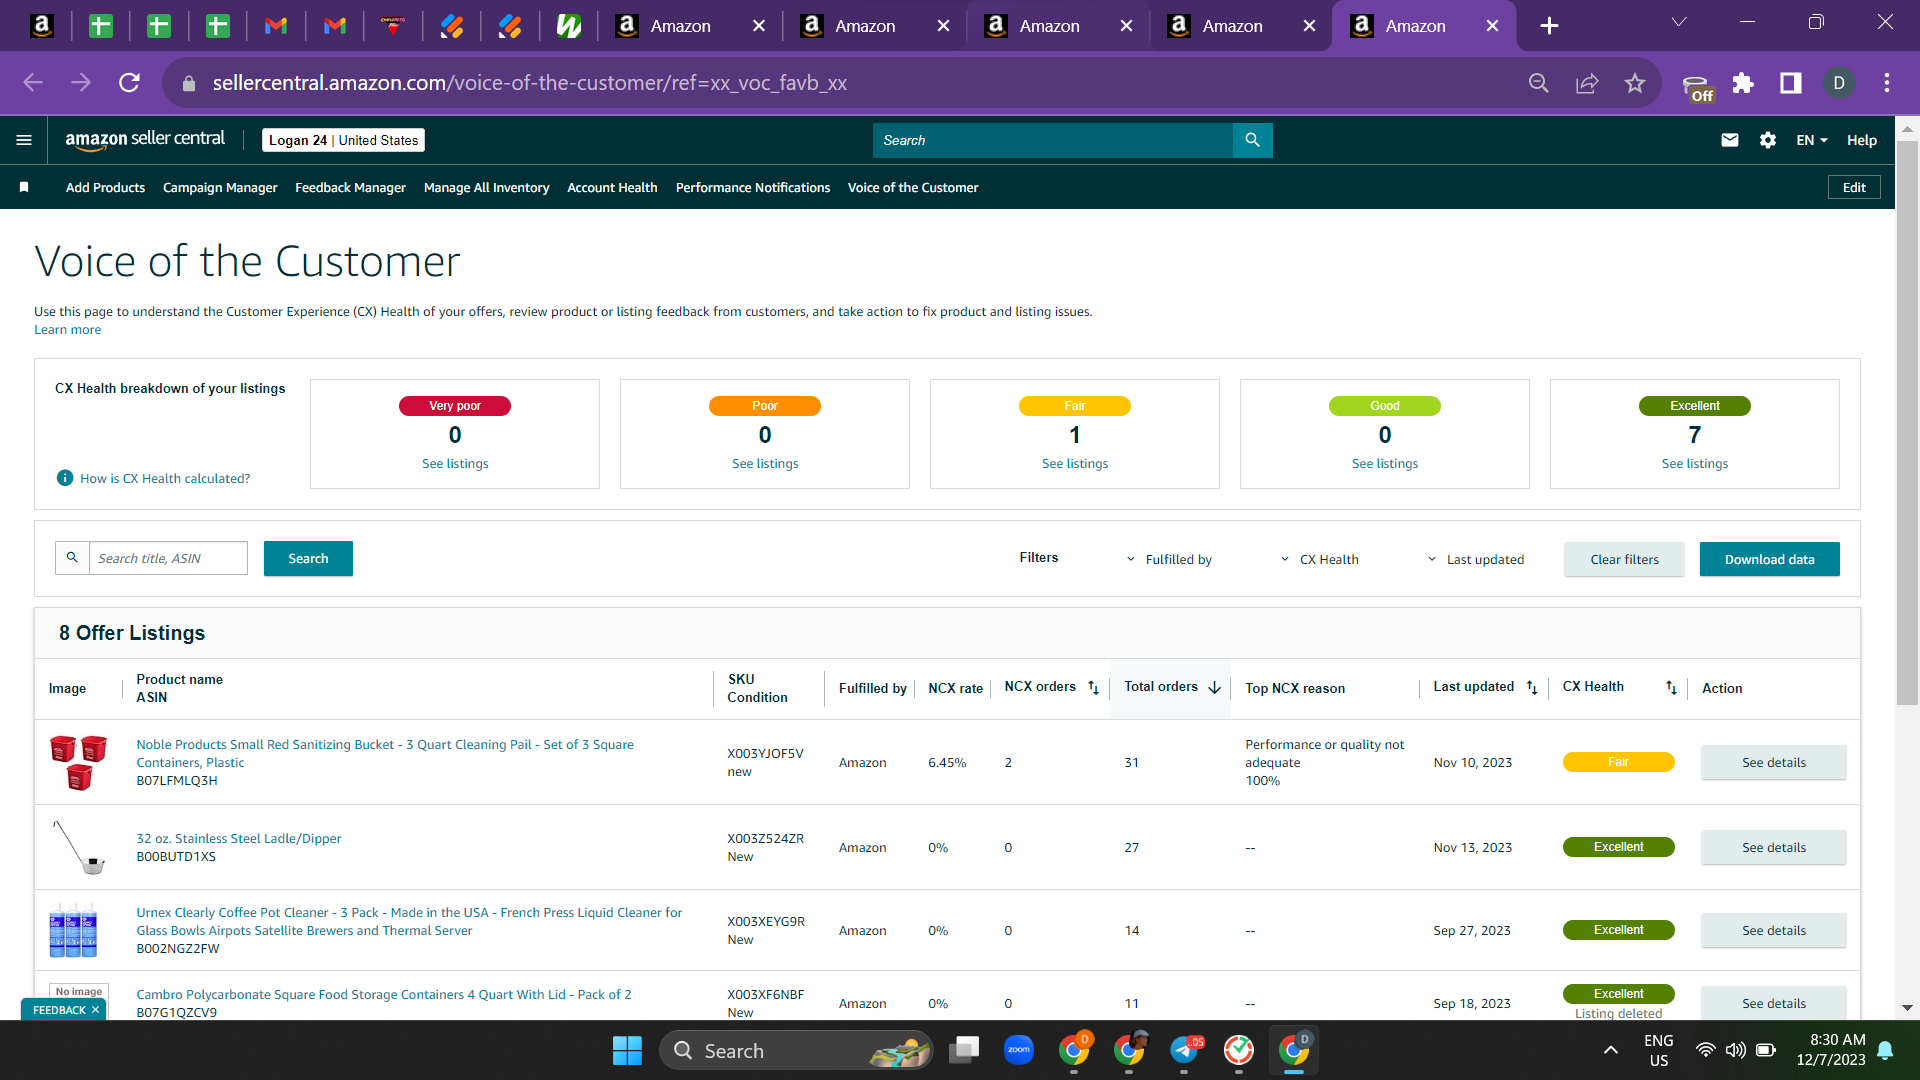This screenshot has width=1920, height=1080.
Task: Open the settings gear icon
Action: coord(1768,140)
